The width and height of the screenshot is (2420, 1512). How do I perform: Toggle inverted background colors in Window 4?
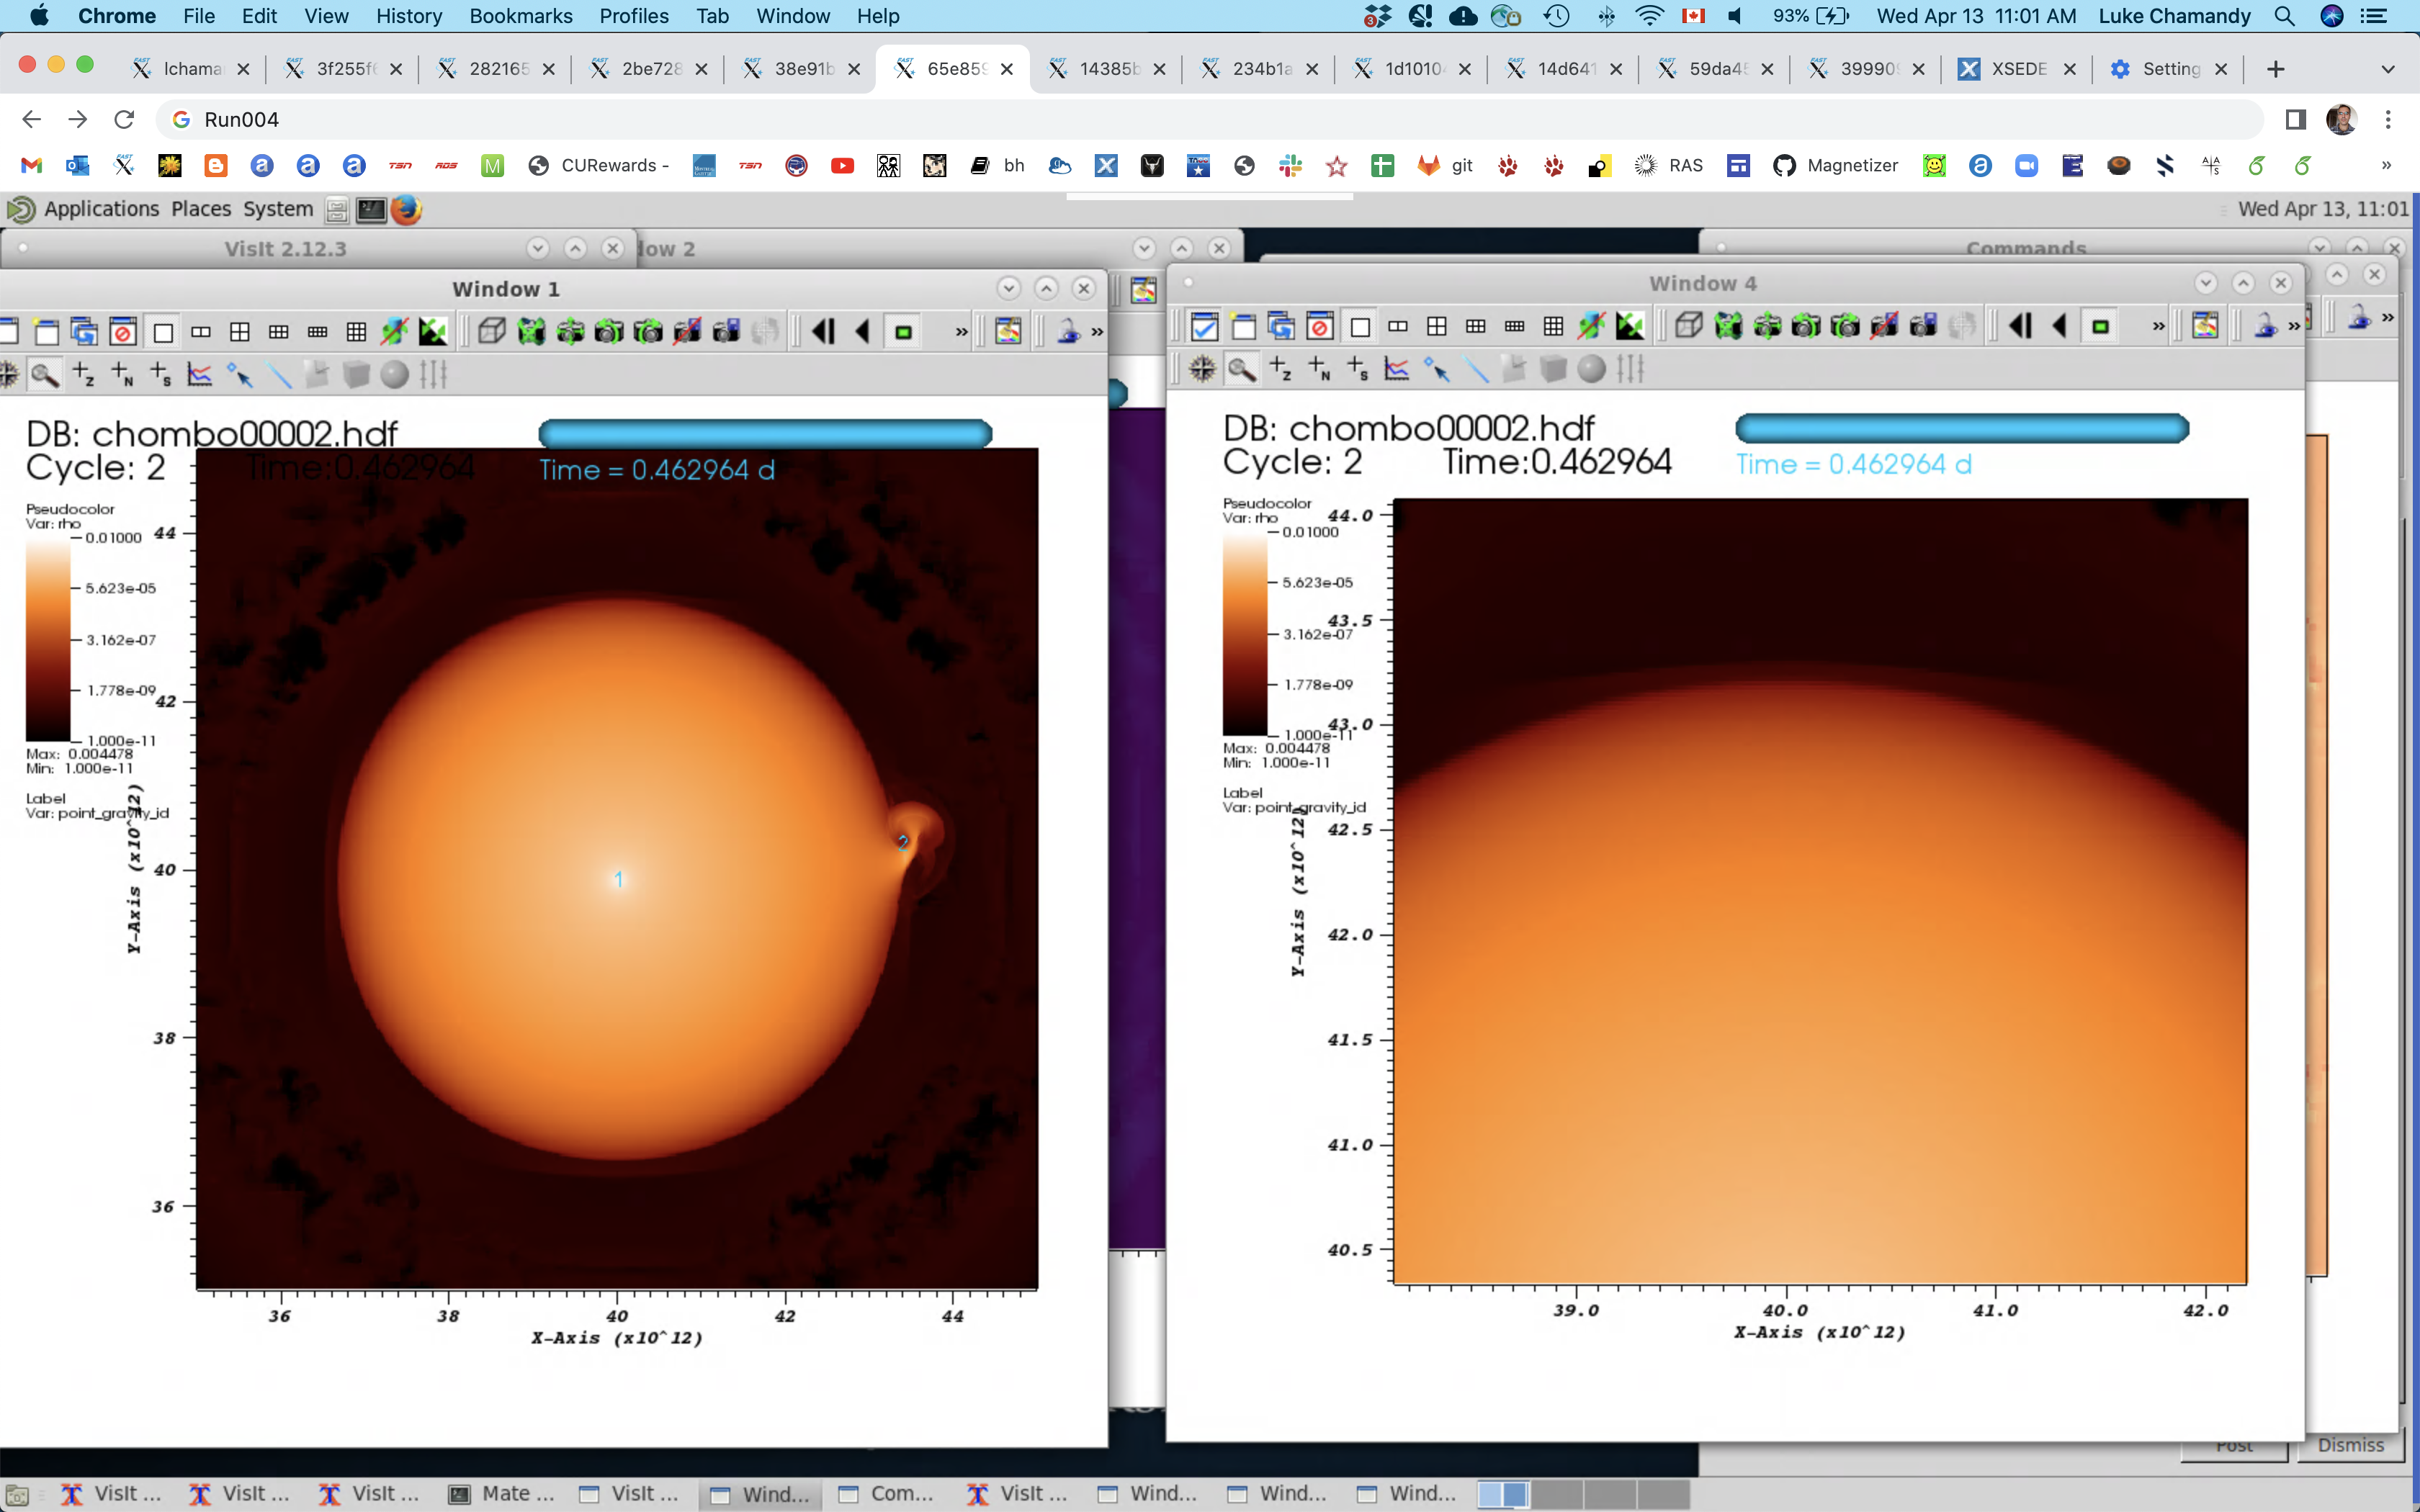point(1630,326)
